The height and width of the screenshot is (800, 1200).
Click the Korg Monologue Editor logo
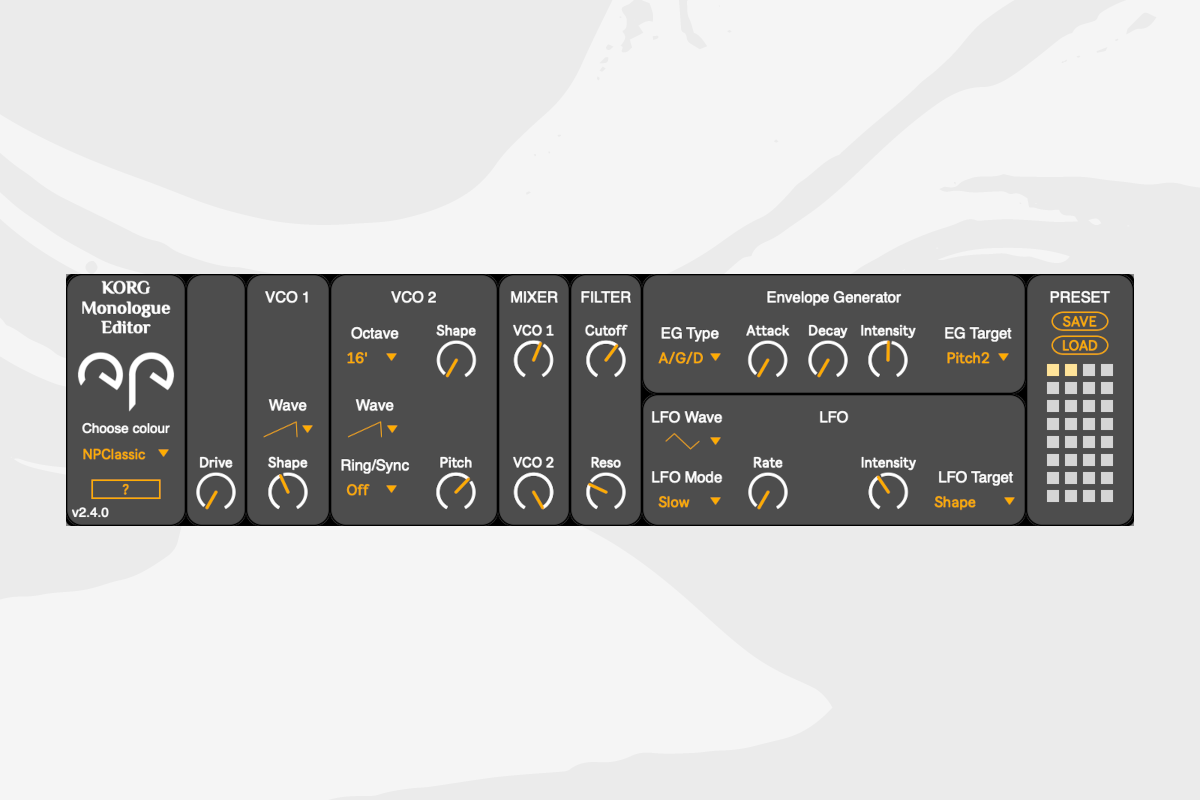126,372
